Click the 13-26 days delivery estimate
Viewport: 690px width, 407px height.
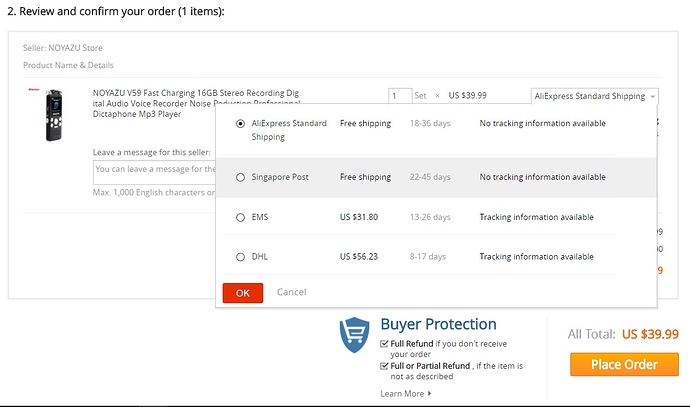[430, 217]
